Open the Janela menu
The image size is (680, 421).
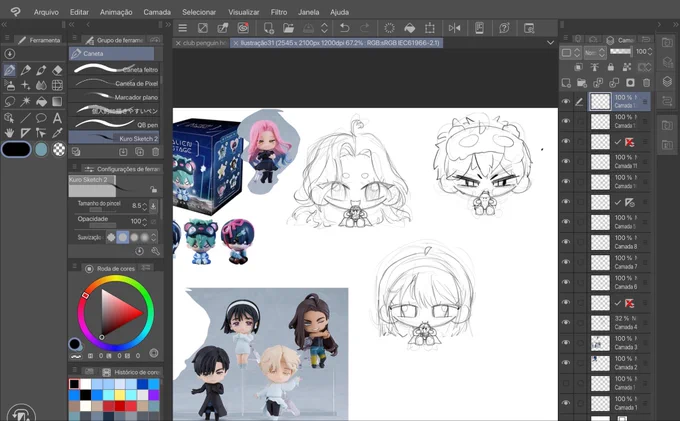click(x=308, y=12)
